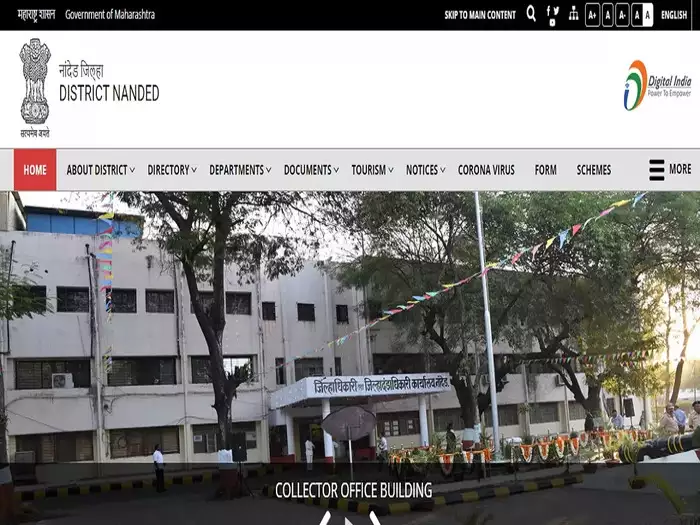This screenshot has height=525, width=700.
Task: Decrease font size with A- button
Action: click(622, 15)
